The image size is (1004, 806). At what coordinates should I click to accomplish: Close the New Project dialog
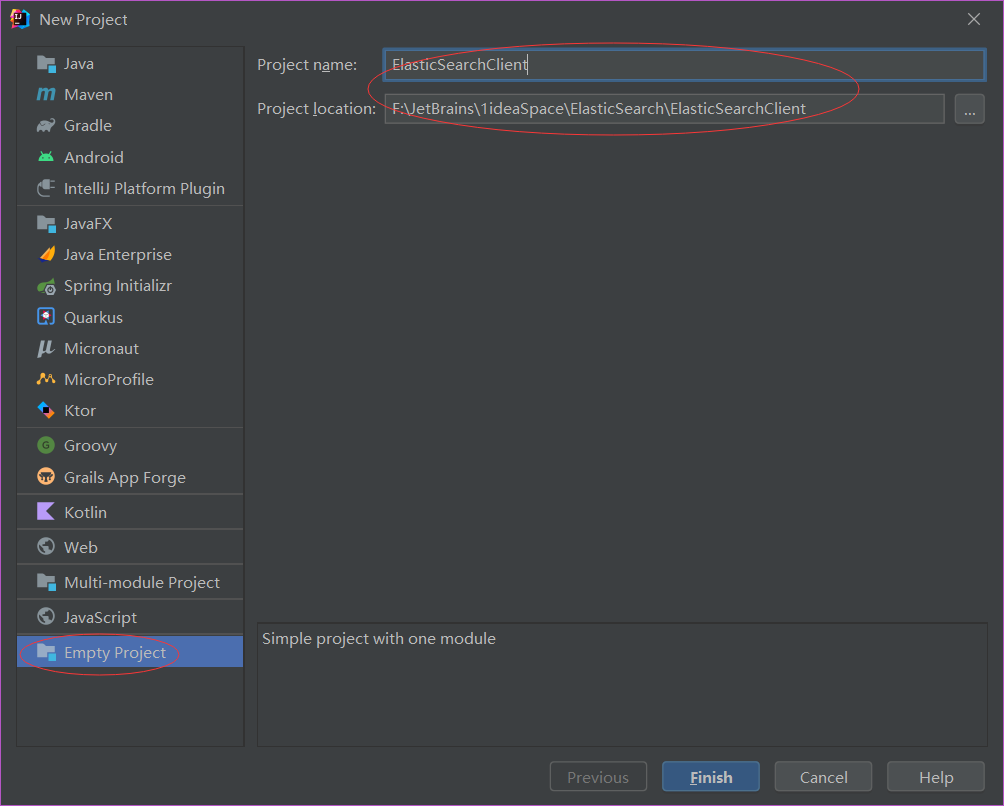tap(974, 19)
